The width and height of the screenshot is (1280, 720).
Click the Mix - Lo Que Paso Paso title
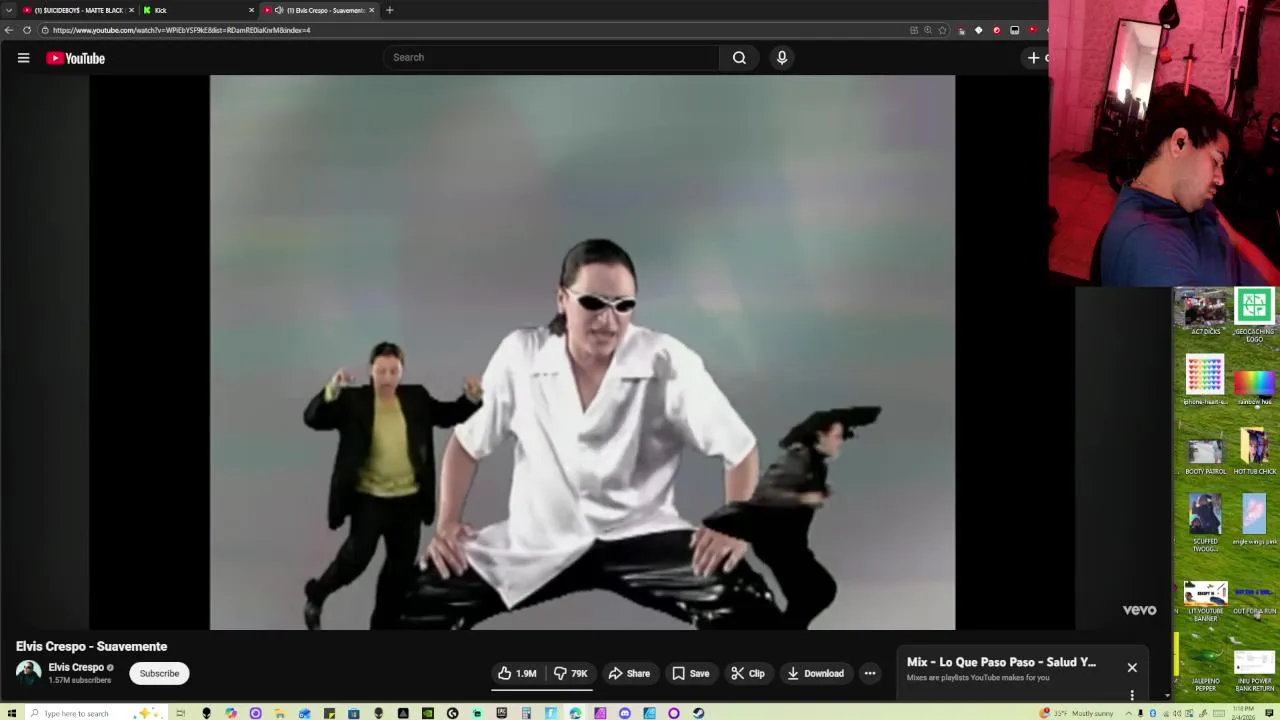pos(1001,662)
